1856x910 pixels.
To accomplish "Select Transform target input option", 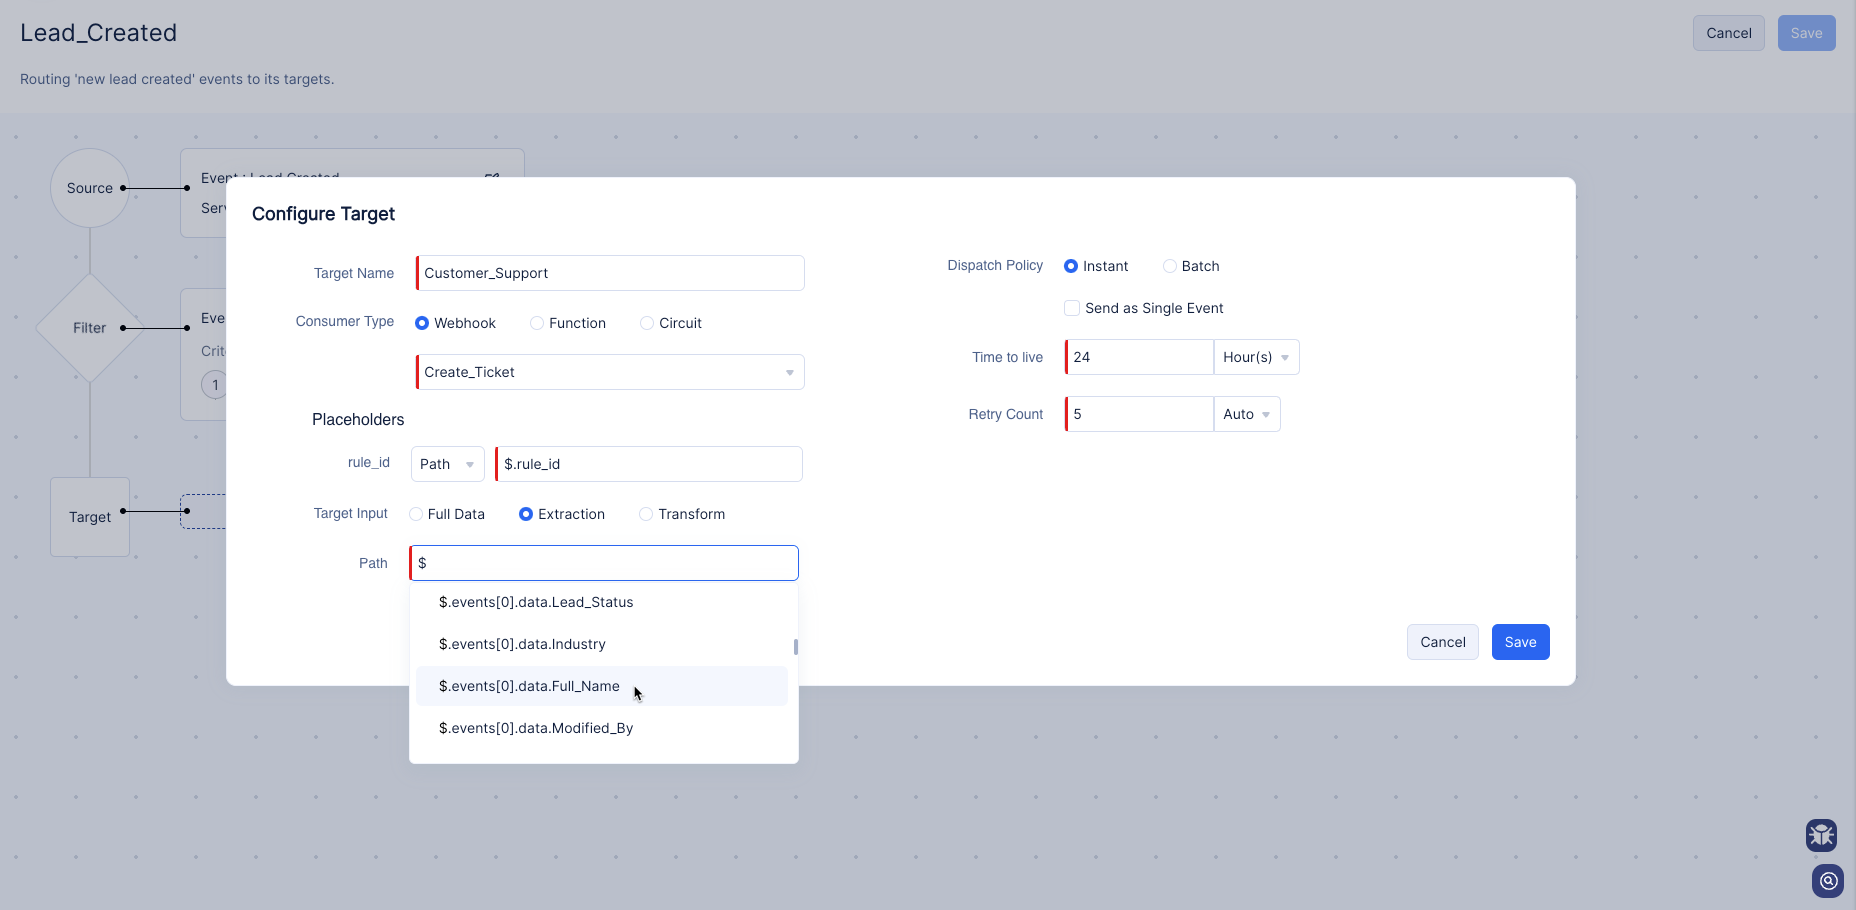I will tap(646, 514).
